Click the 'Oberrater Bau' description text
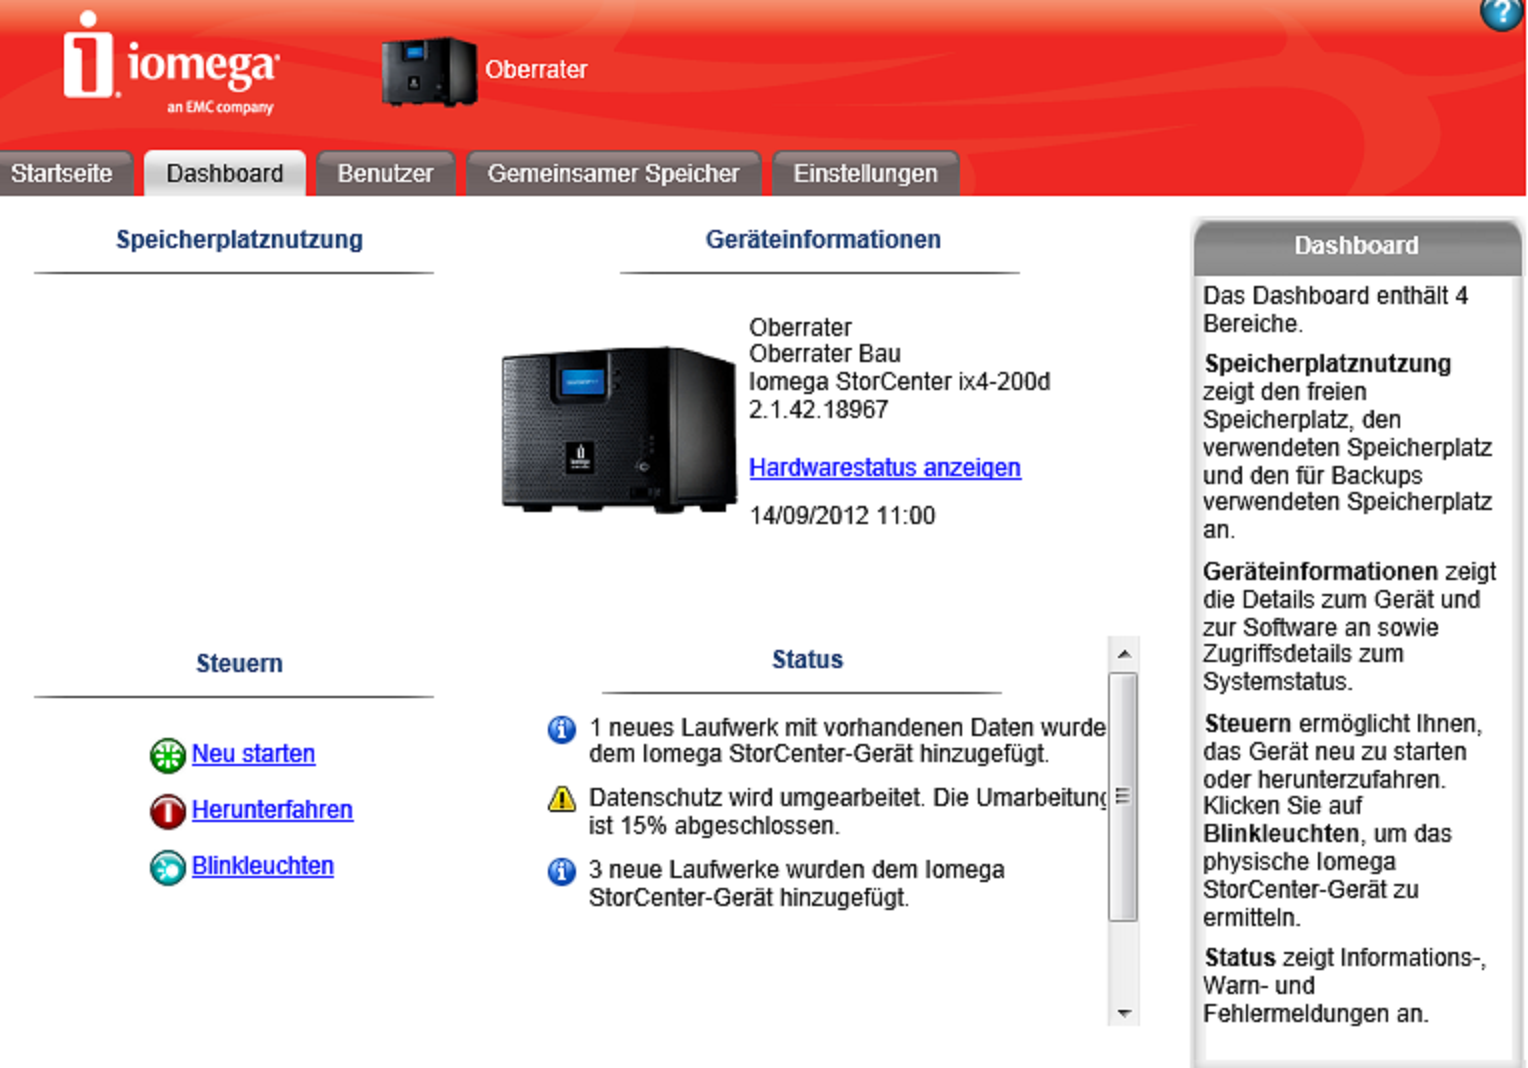The image size is (1528, 1068). (825, 353)
